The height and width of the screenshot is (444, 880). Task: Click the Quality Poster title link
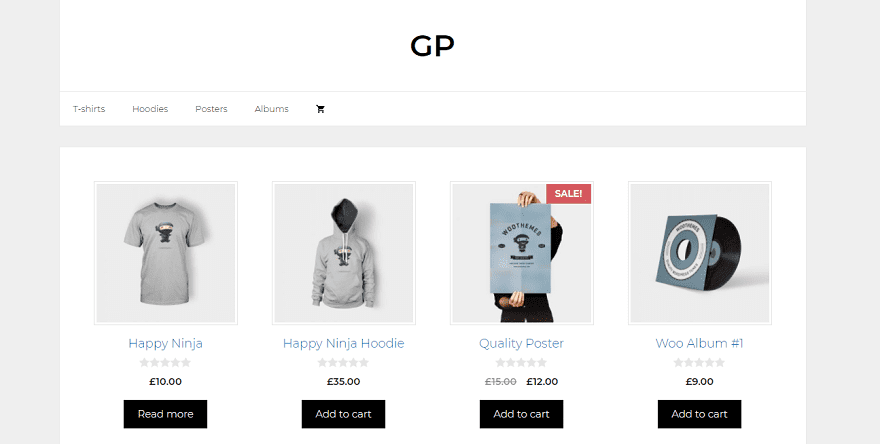tap(521, 344)
